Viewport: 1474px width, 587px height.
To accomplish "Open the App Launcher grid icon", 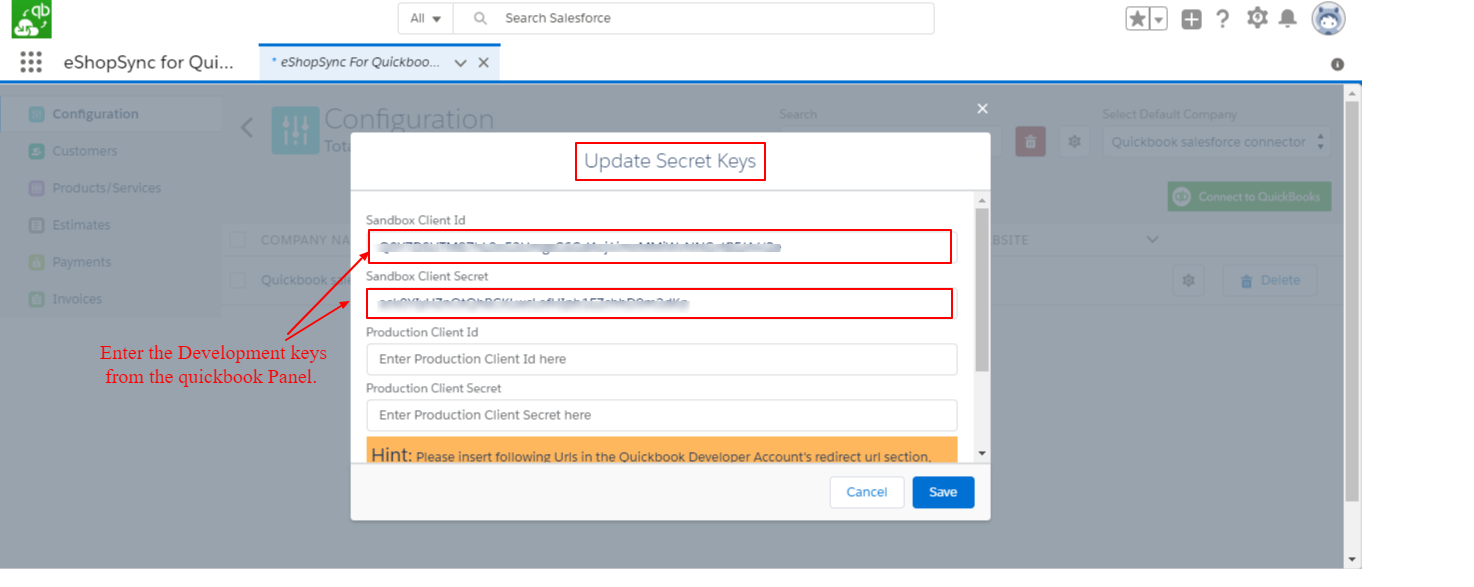I will point(31,62).
